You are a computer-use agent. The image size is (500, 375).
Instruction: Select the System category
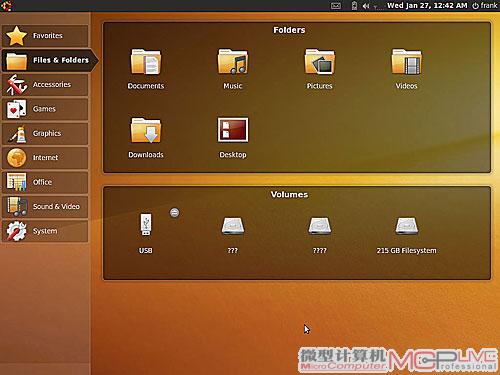click(45, 231)
